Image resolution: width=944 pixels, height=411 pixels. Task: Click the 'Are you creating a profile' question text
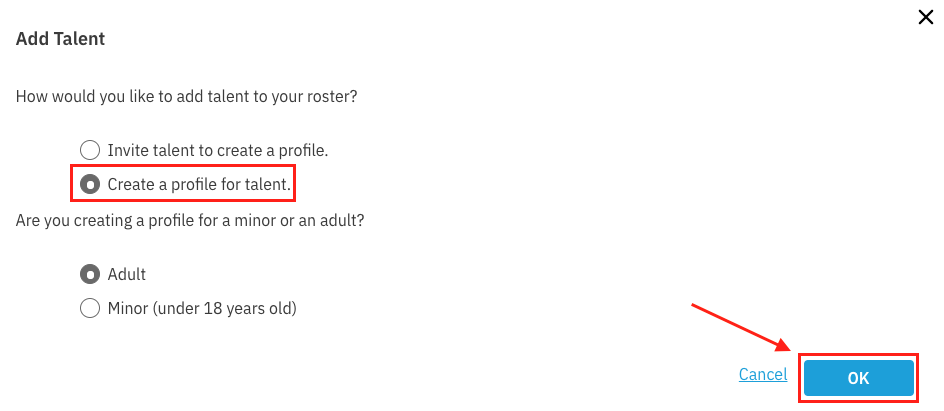click(190, 219)
